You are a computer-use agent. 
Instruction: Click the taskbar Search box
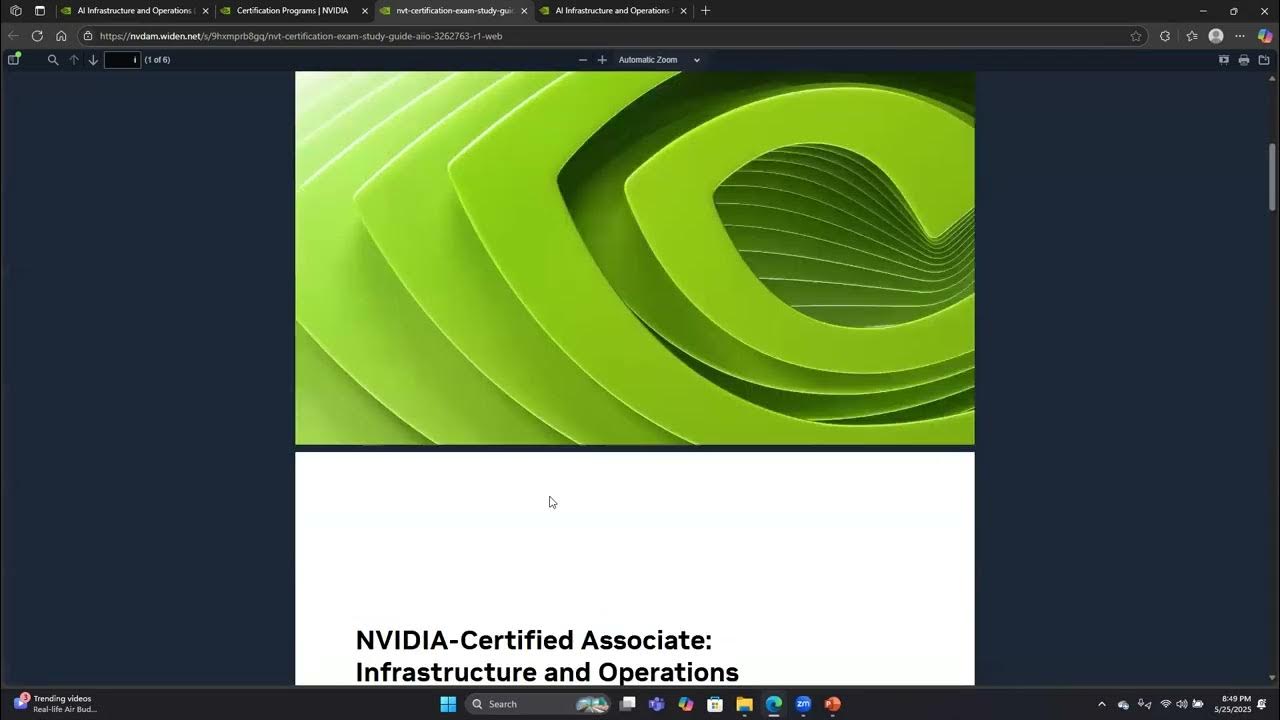(539, 704)
